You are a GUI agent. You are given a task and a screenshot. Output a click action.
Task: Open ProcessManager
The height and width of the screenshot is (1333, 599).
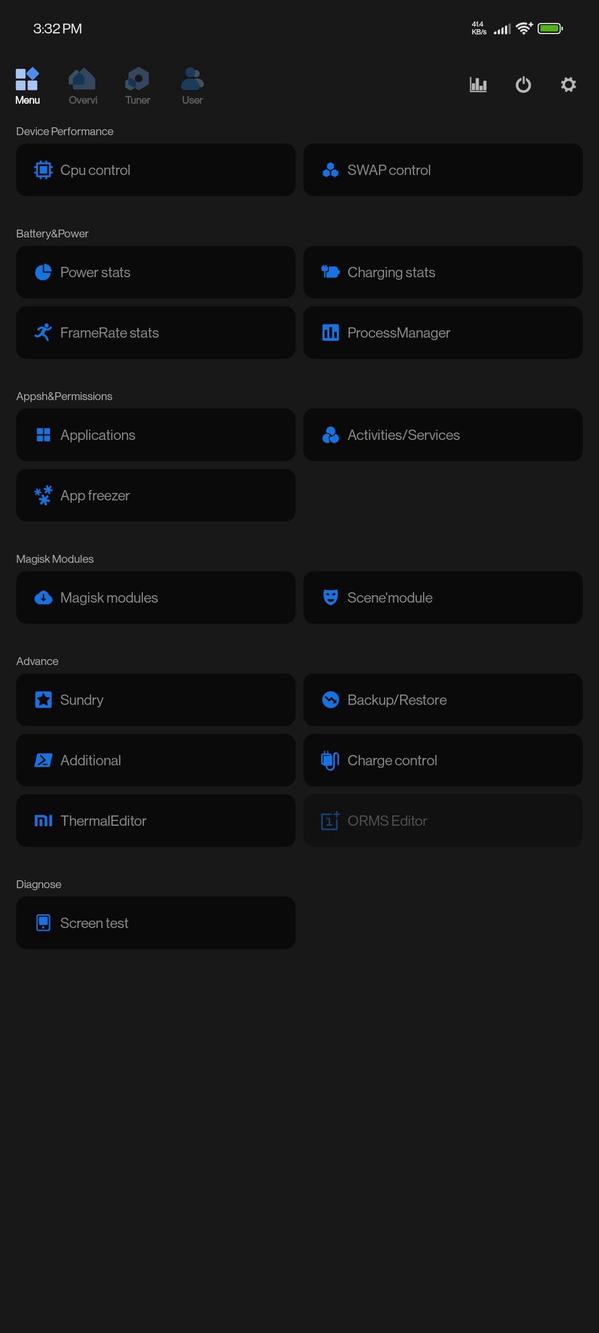click(x=443, y=332)
